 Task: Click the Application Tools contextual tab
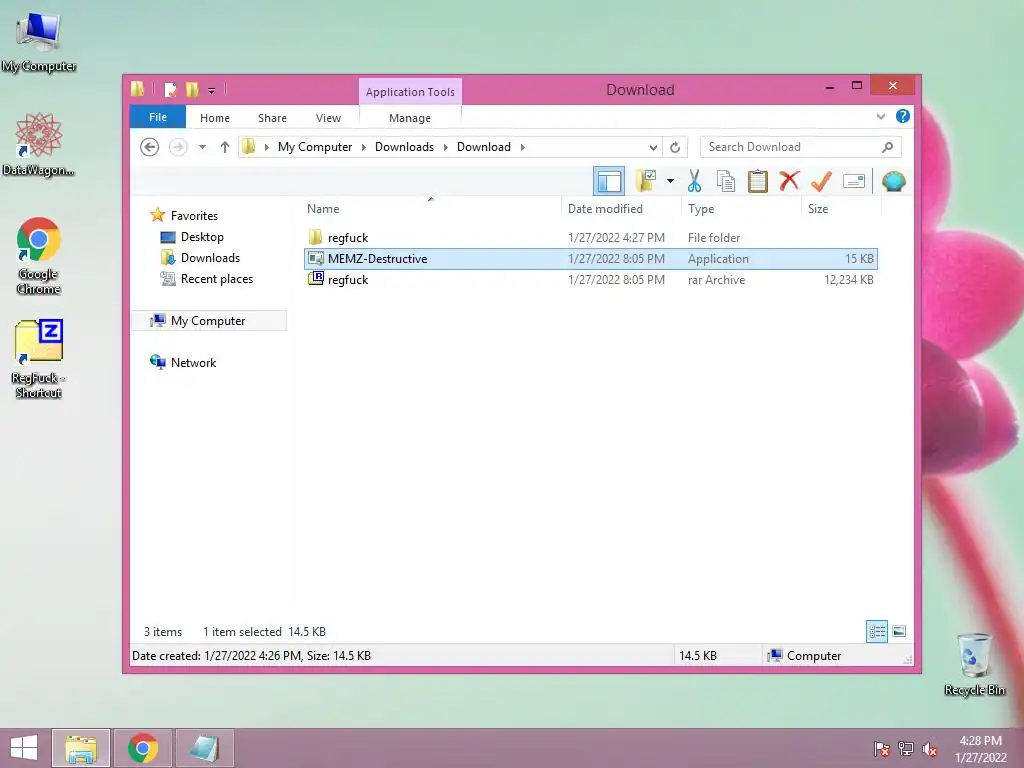(x=410, y=92)
